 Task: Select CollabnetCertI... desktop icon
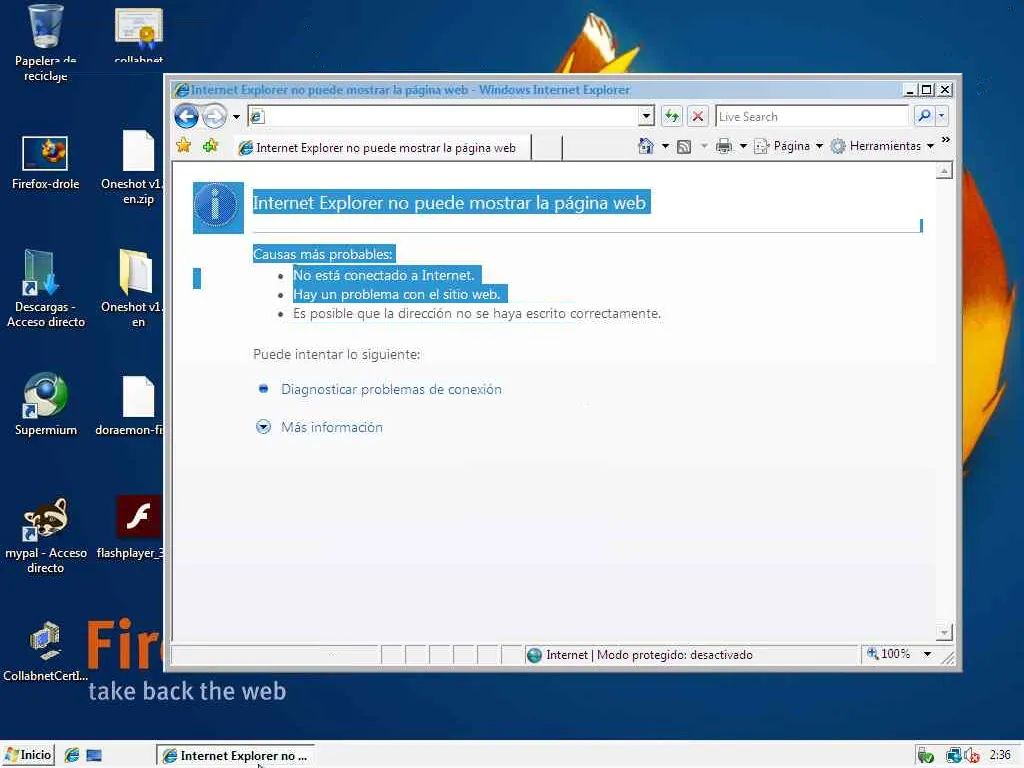tap(46, 651)
